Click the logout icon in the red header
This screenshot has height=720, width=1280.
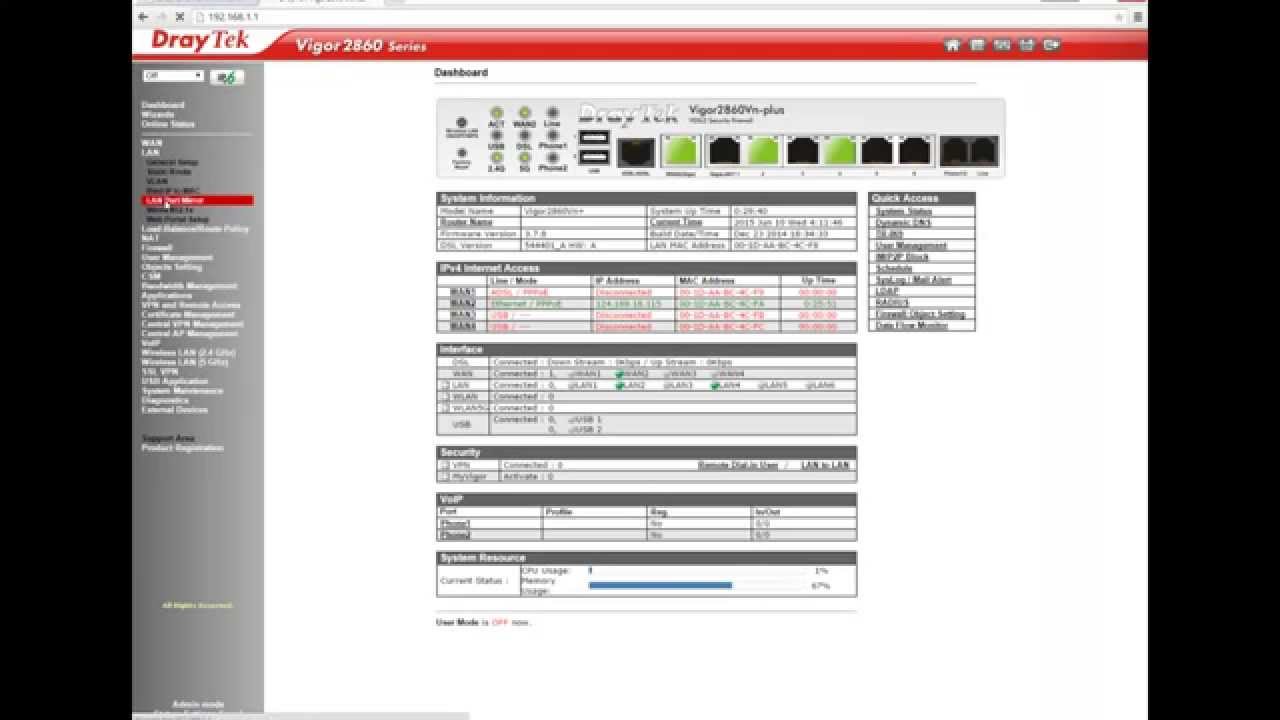tap(1051, 45)
